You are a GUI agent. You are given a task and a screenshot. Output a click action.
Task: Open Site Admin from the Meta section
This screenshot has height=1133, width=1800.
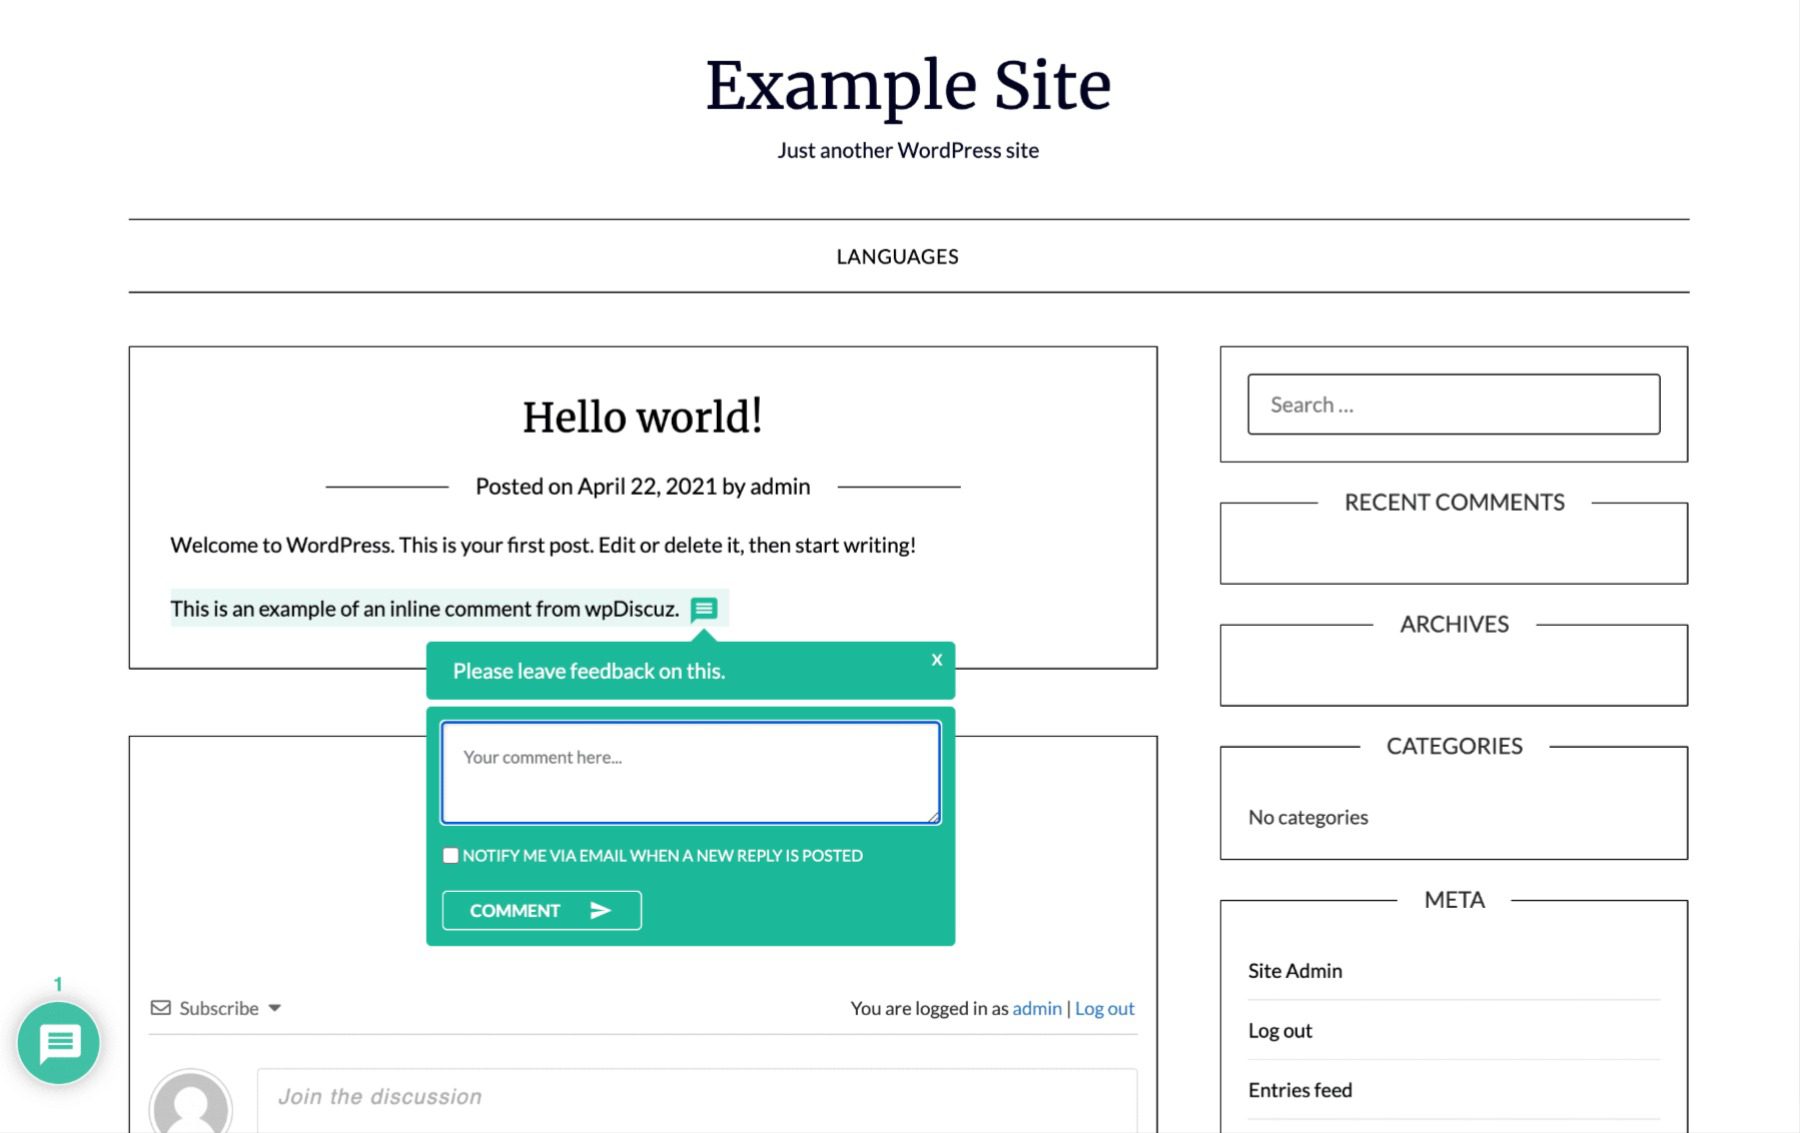(x=1294, y=970)
